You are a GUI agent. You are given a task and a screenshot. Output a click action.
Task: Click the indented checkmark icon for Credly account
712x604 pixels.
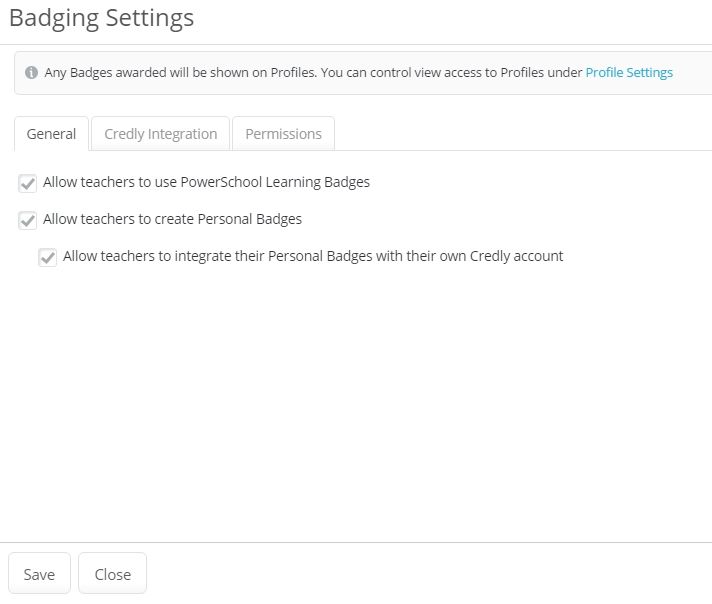(x=48, y=257)
